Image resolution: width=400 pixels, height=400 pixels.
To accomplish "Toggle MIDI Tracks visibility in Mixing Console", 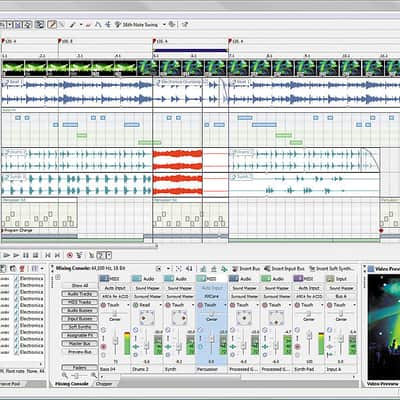I will pos(80,302).
